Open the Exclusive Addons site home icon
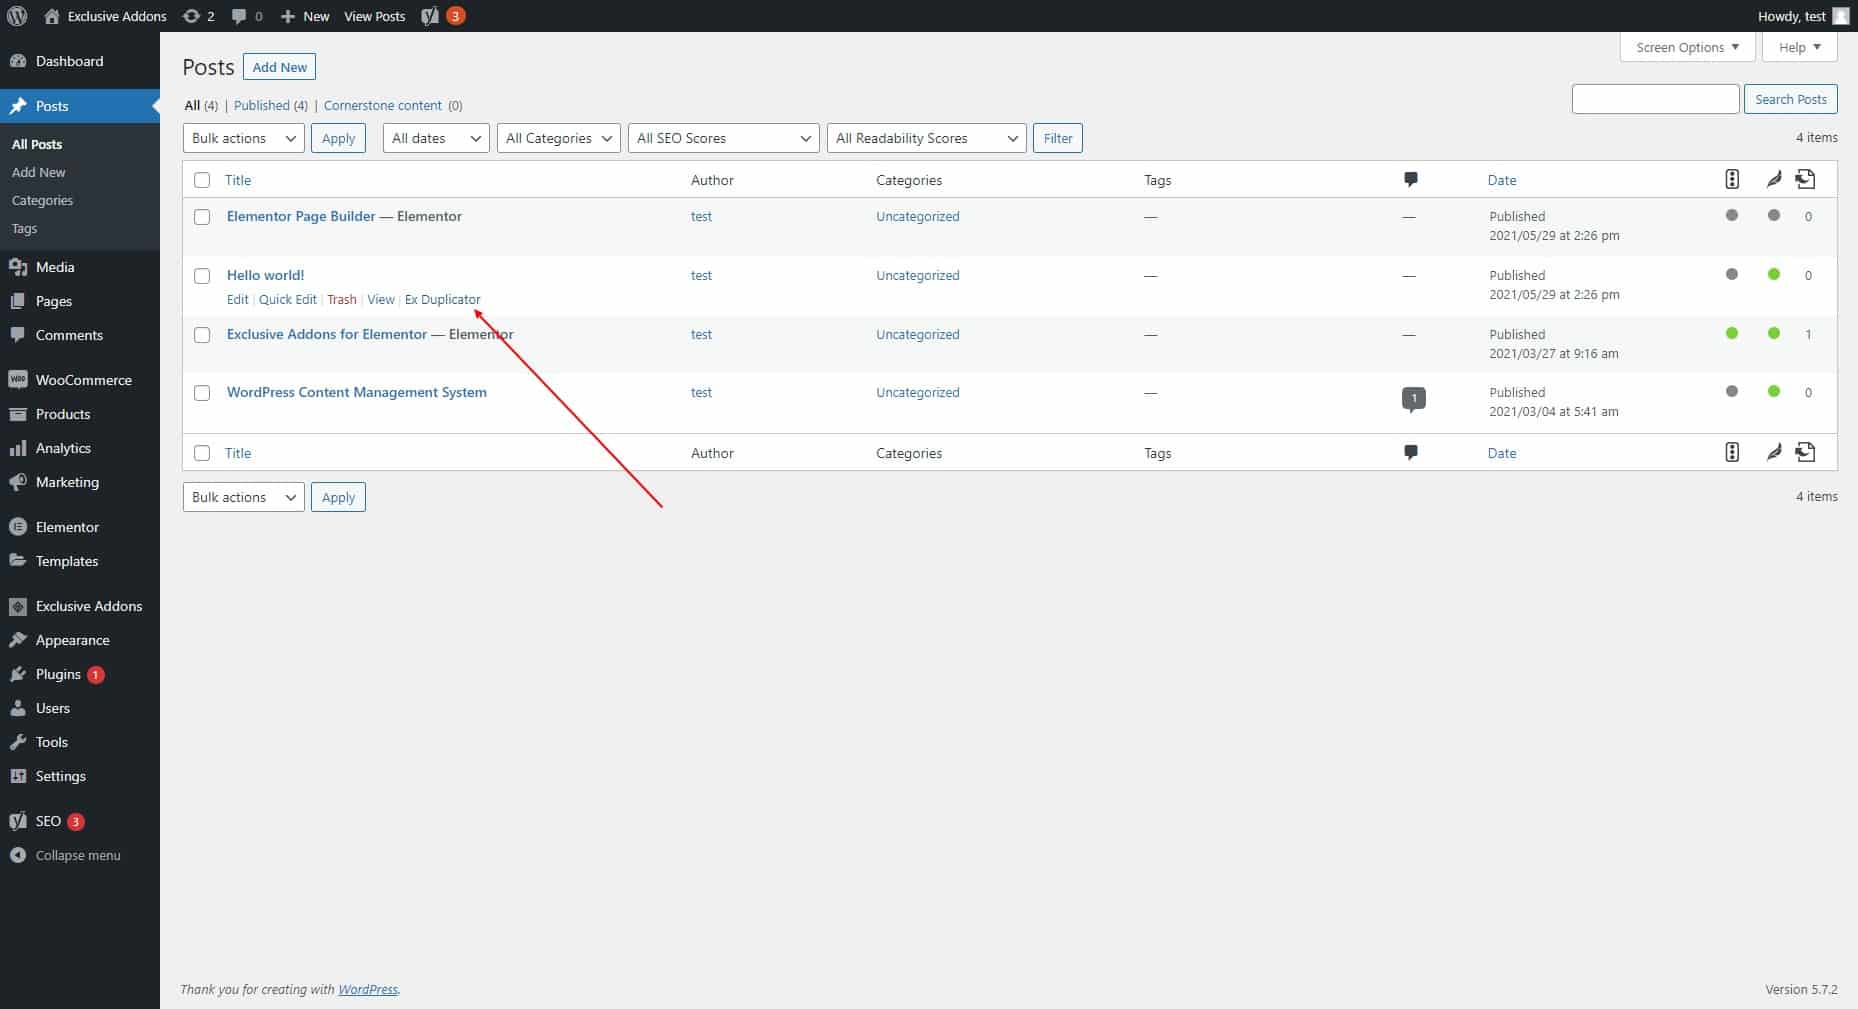This screenshot has height=1009, width=1858. pos(52,16)
